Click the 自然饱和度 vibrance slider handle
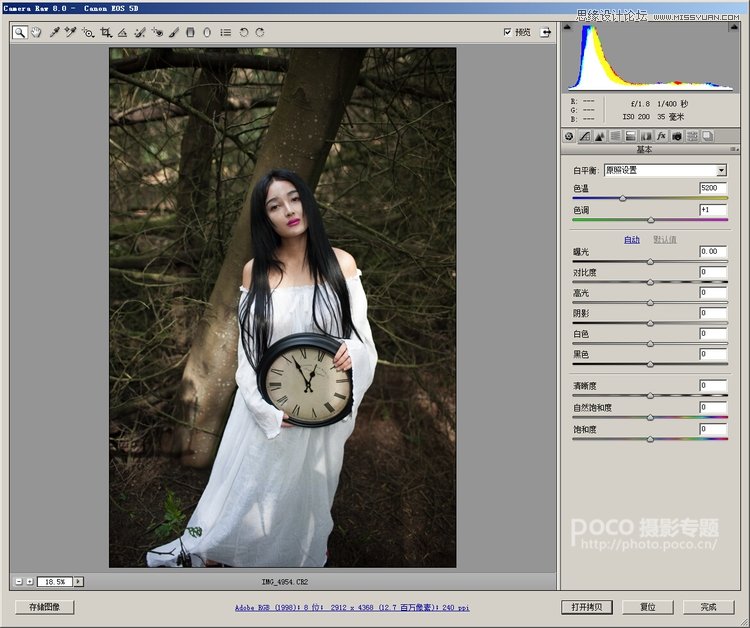750x628 pixels. coord(650,418)
